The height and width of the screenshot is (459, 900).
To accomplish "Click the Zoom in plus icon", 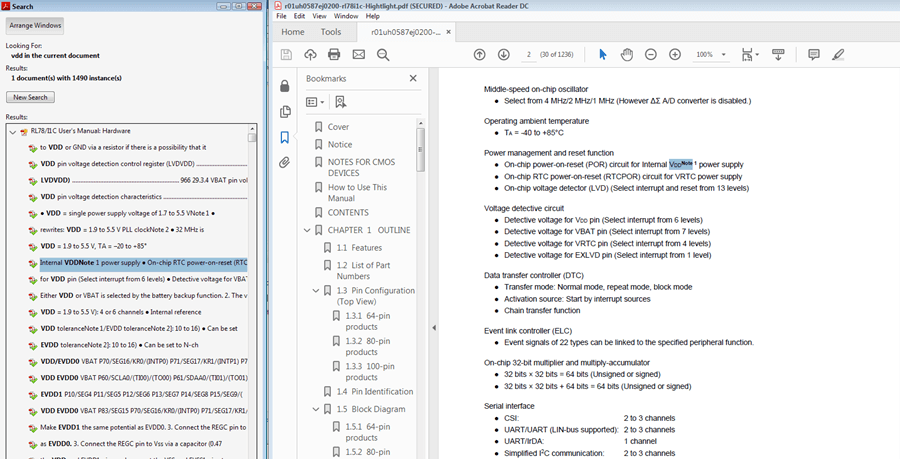I will pos(675,54).
